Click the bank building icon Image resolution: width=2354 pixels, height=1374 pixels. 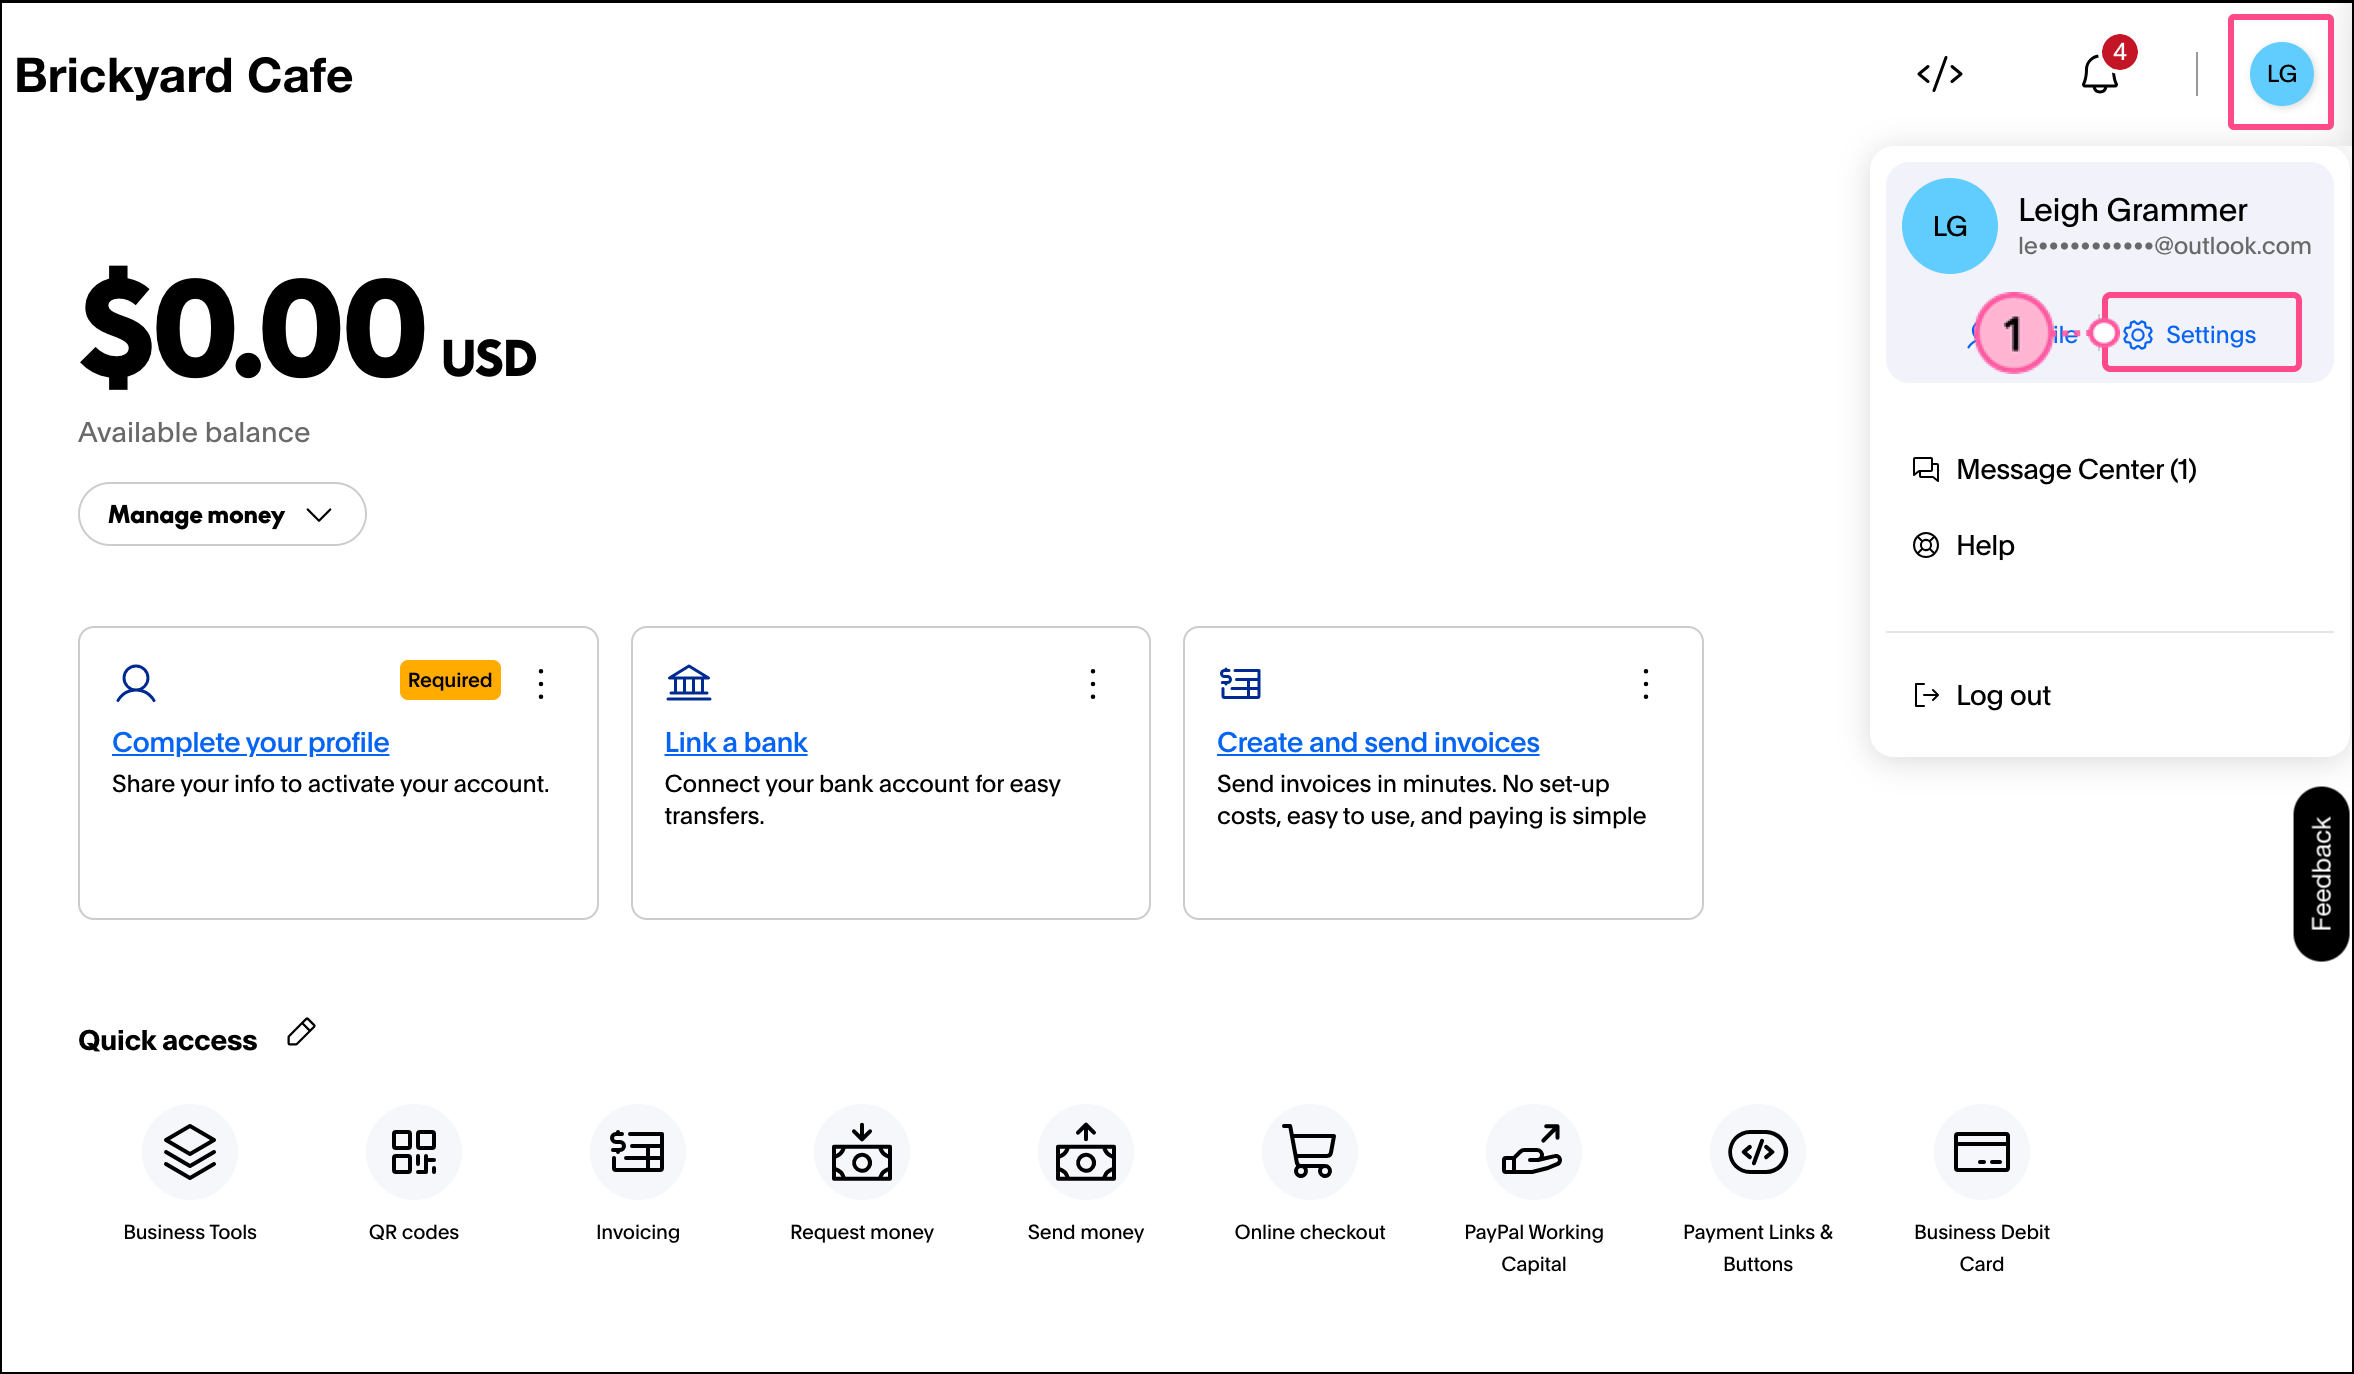pyautogui.click(x=689, y=684)
